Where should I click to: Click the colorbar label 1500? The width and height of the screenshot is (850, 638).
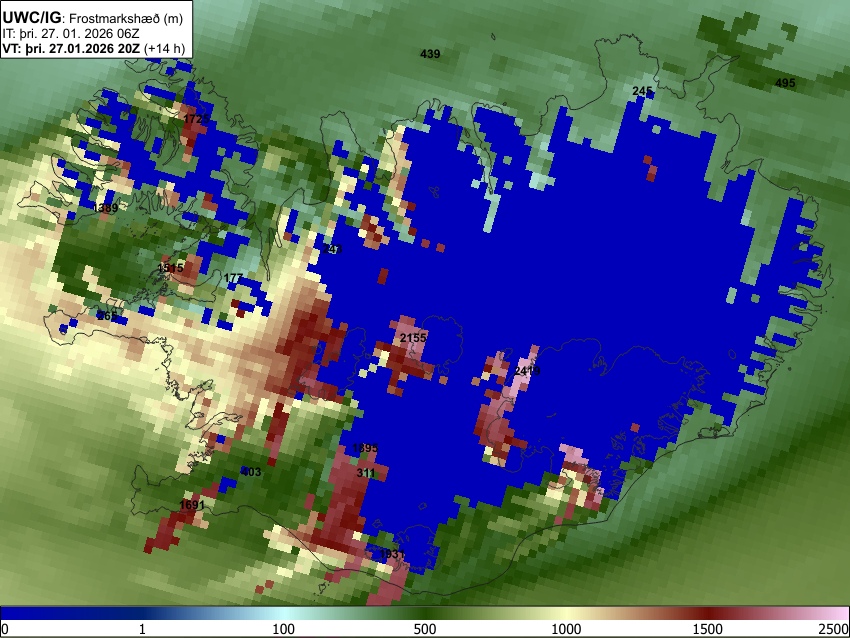pos(708,629)
